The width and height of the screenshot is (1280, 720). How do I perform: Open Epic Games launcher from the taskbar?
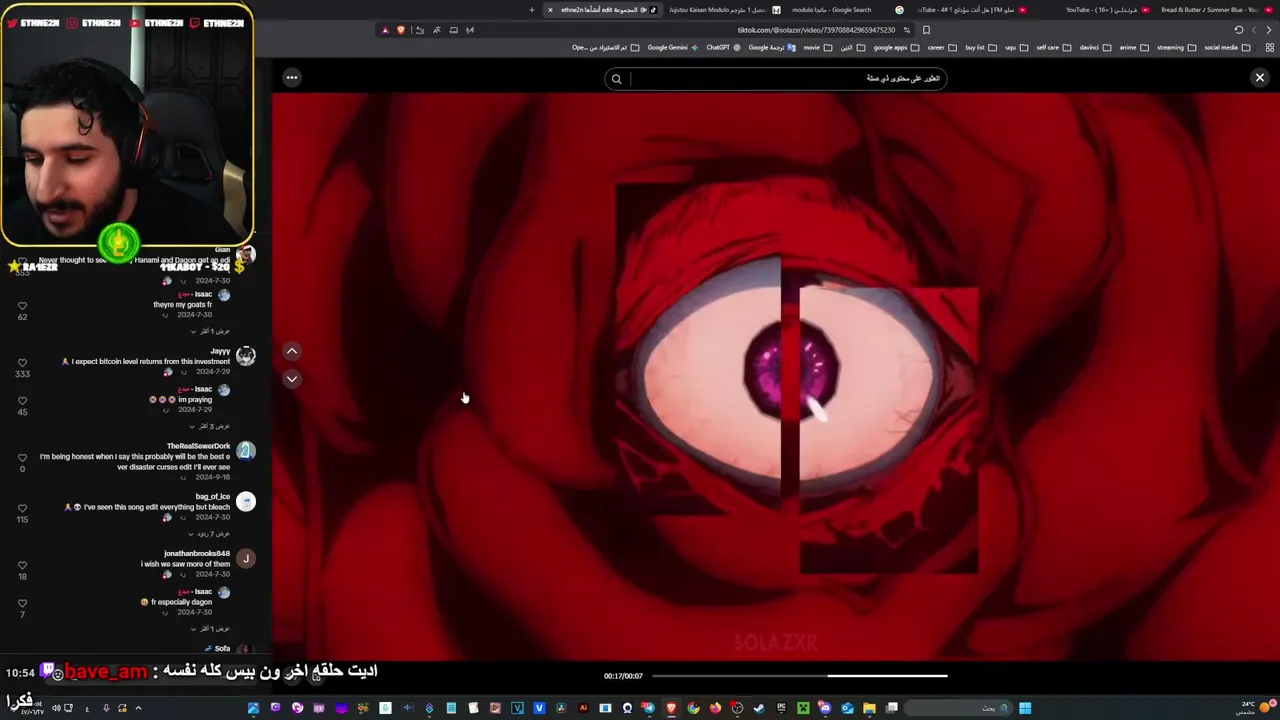click(x=781, y=709)
